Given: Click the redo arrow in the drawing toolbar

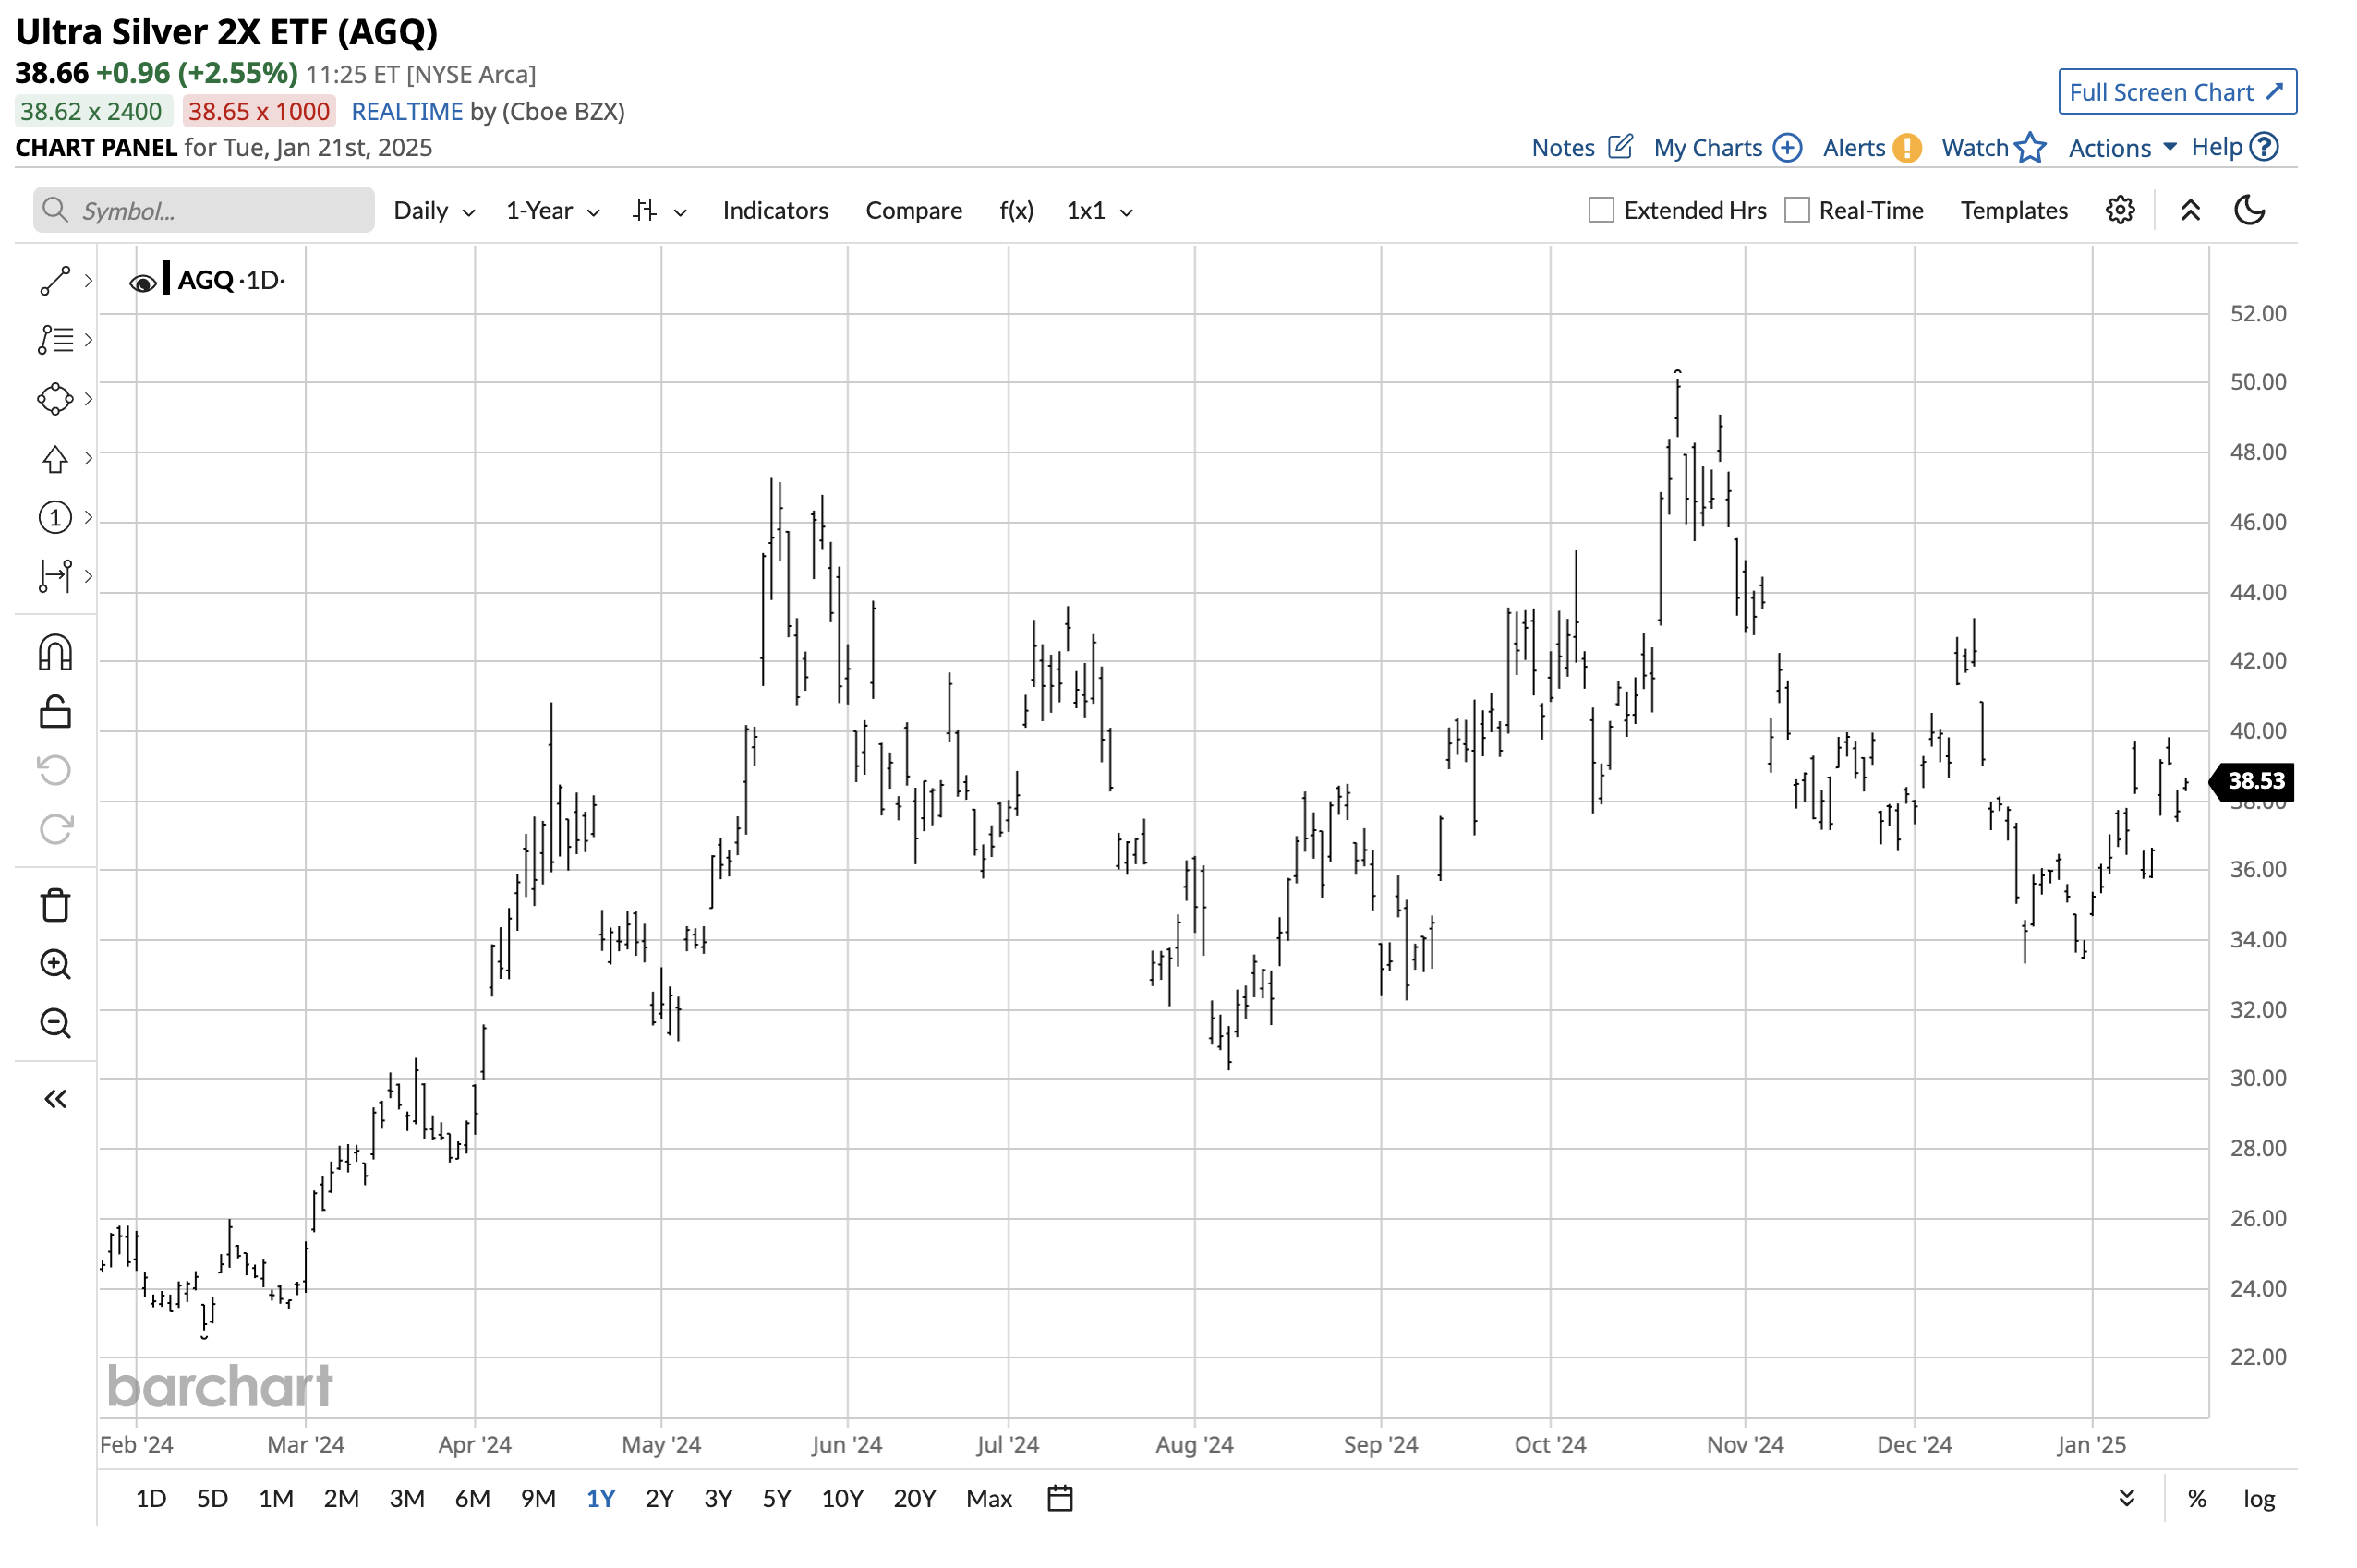Looking at the screenshot, I should [55, 828].
